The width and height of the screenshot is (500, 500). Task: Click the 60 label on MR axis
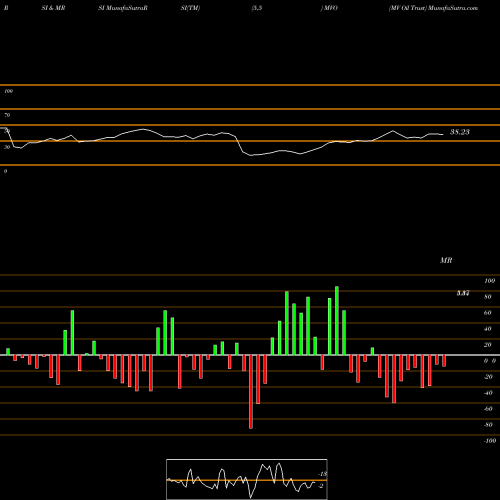[x=488, y=313]
